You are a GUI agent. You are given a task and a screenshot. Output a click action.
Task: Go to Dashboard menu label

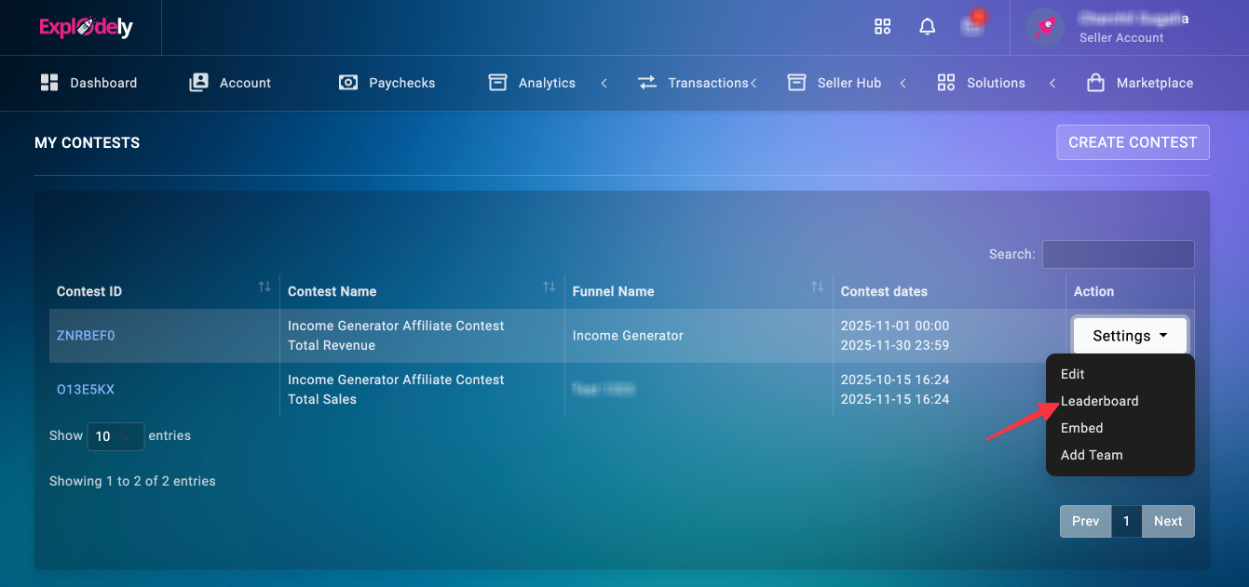(x=103, y=83)
